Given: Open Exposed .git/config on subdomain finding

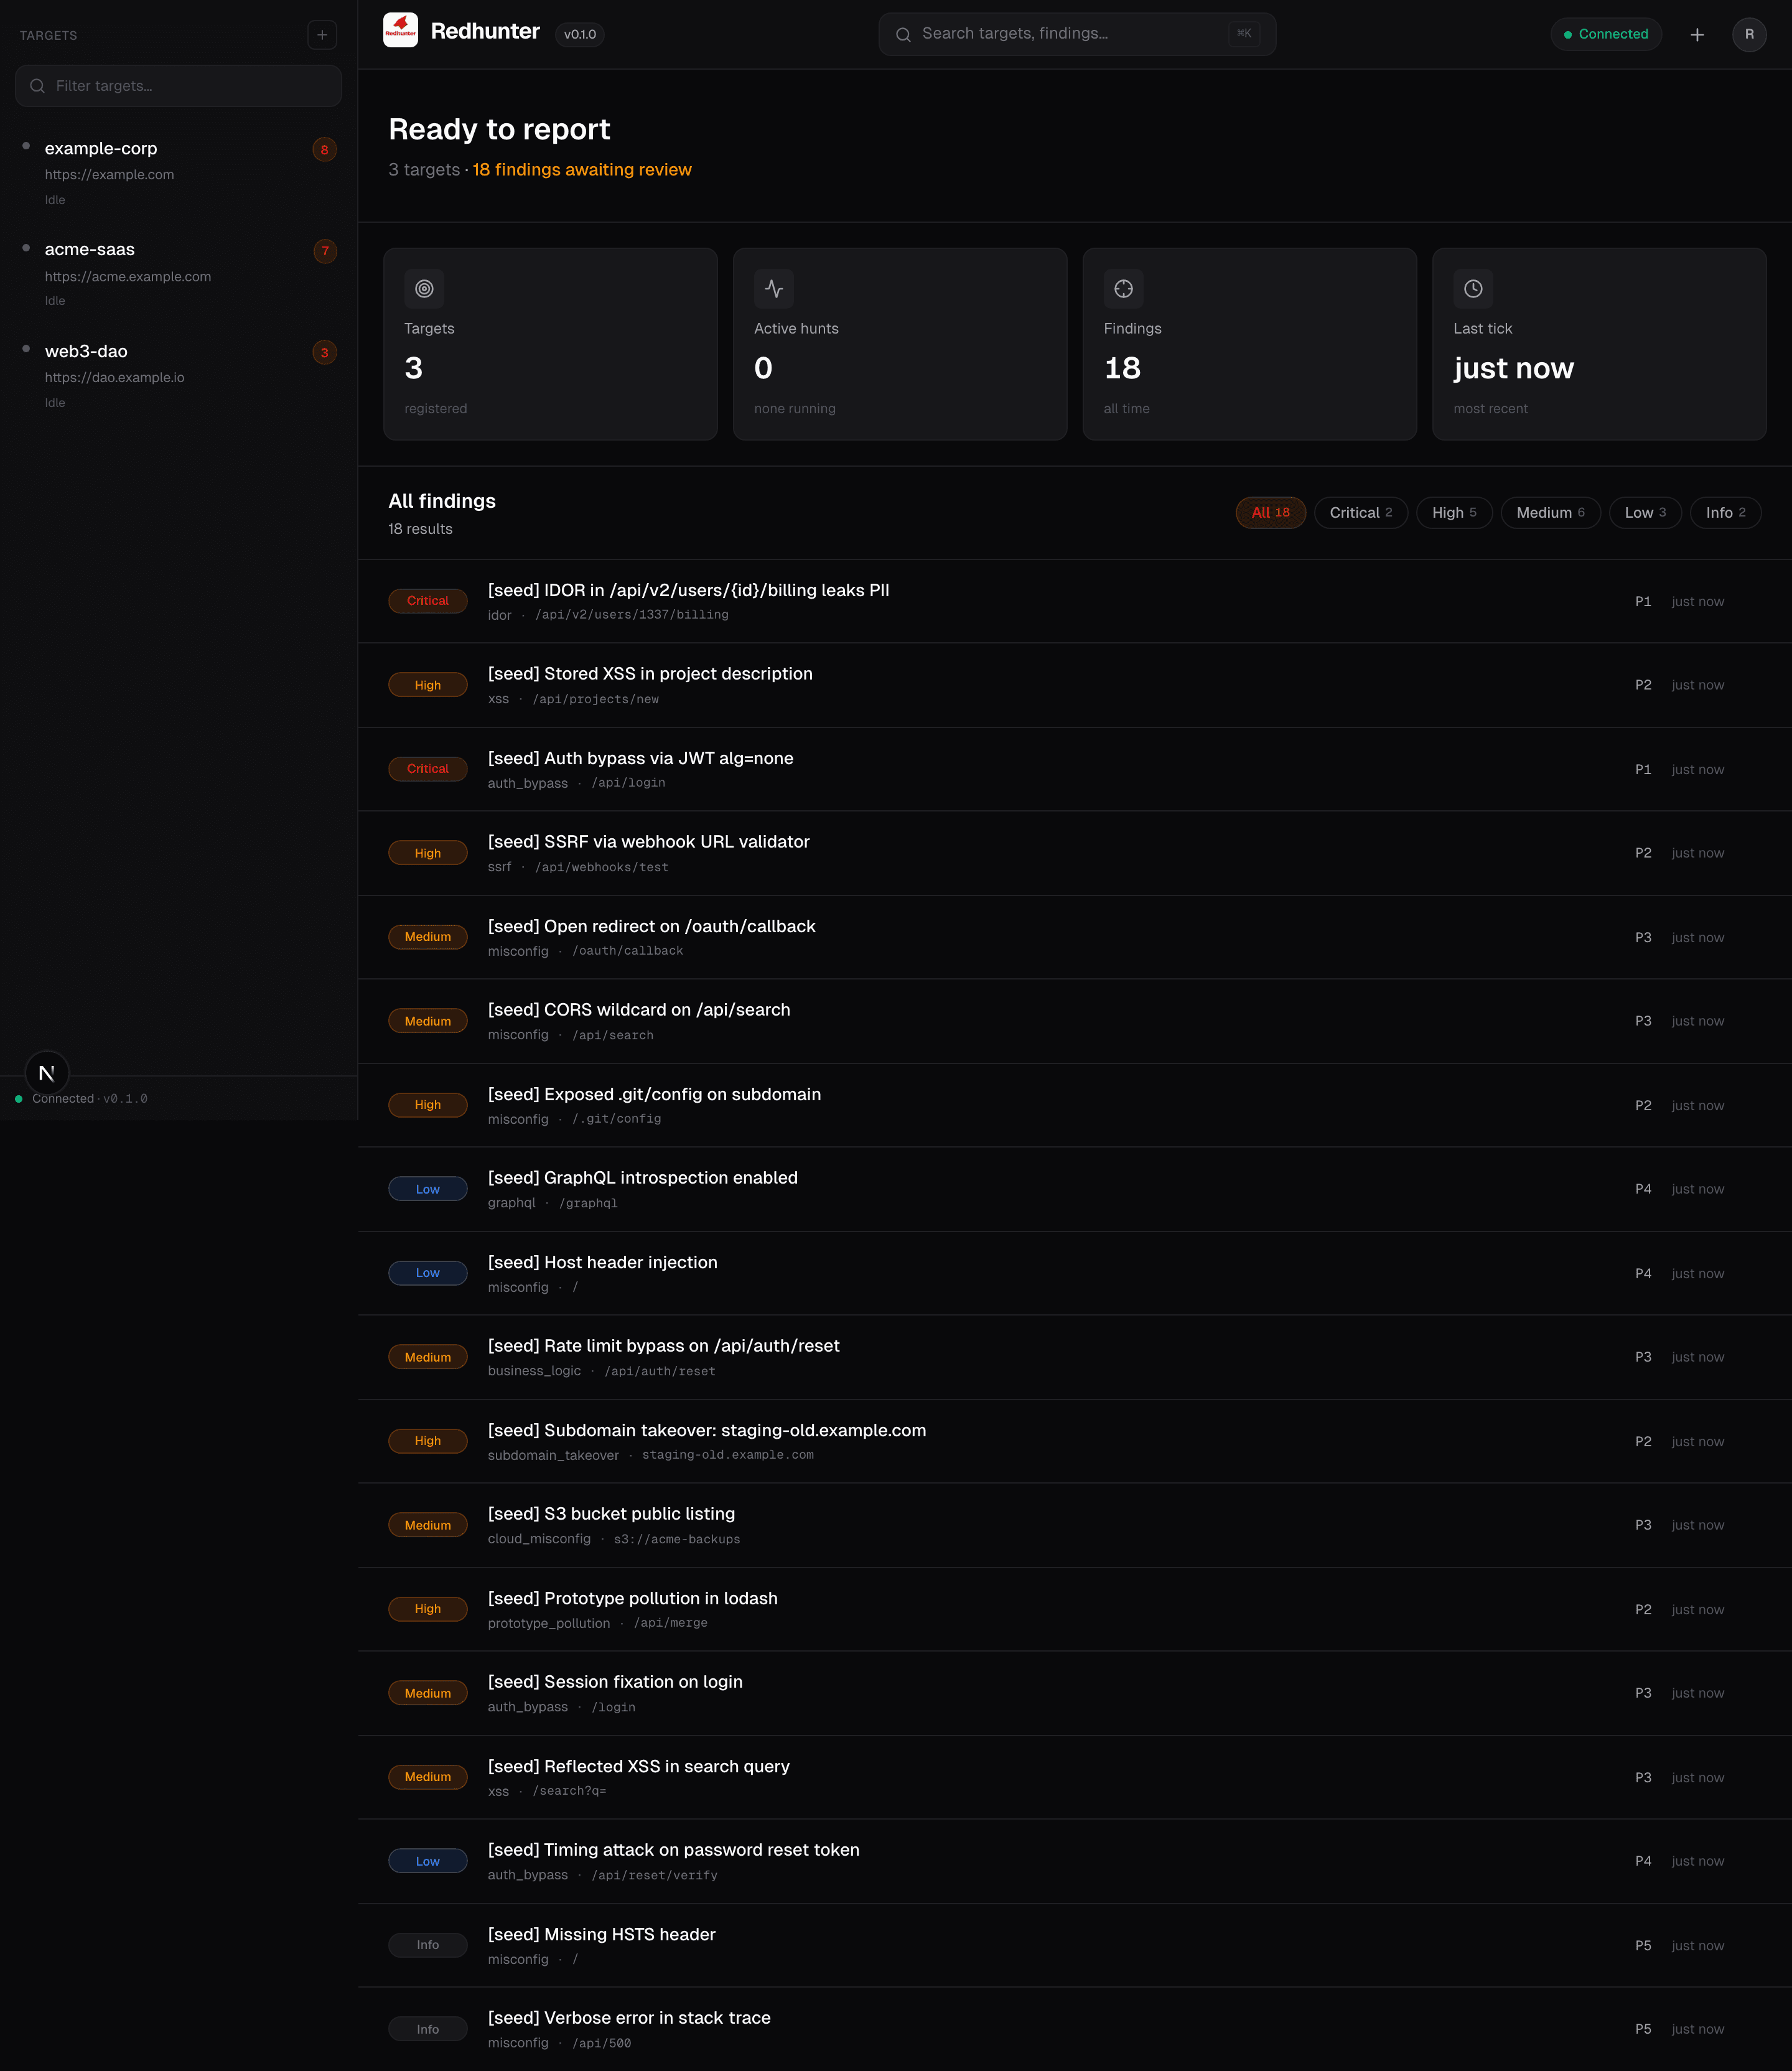Looking at the screenshot, I should point(1074,1105).
